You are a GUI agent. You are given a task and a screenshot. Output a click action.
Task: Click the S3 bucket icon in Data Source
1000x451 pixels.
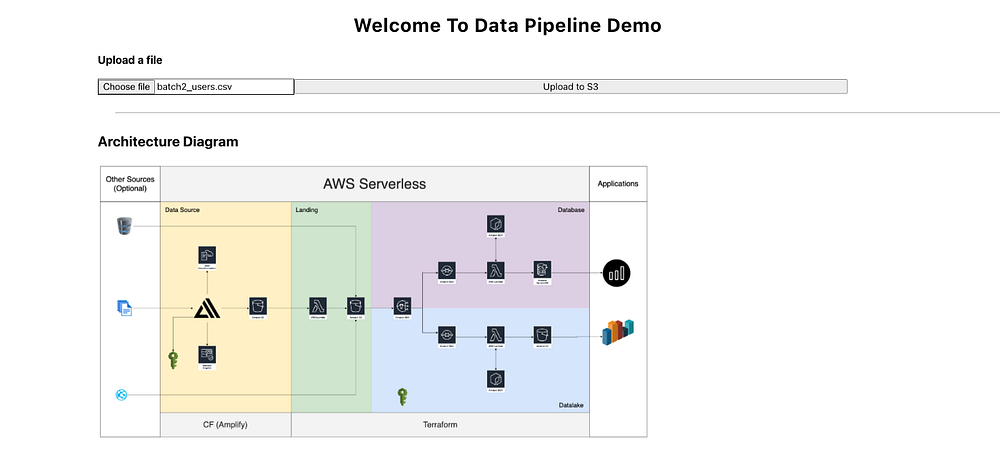[257, 307]
